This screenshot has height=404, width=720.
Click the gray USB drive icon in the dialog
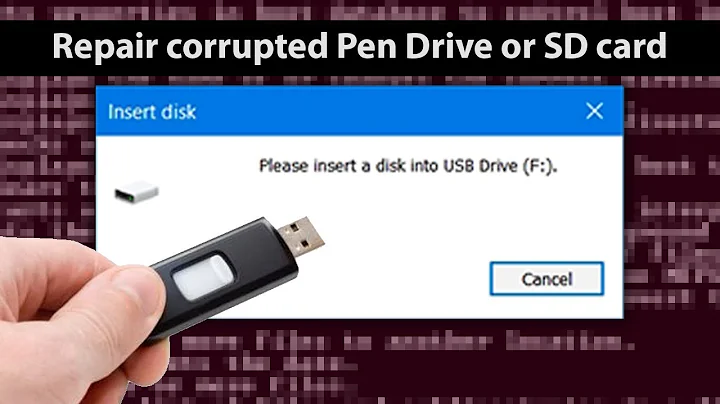tap(136, 192)
